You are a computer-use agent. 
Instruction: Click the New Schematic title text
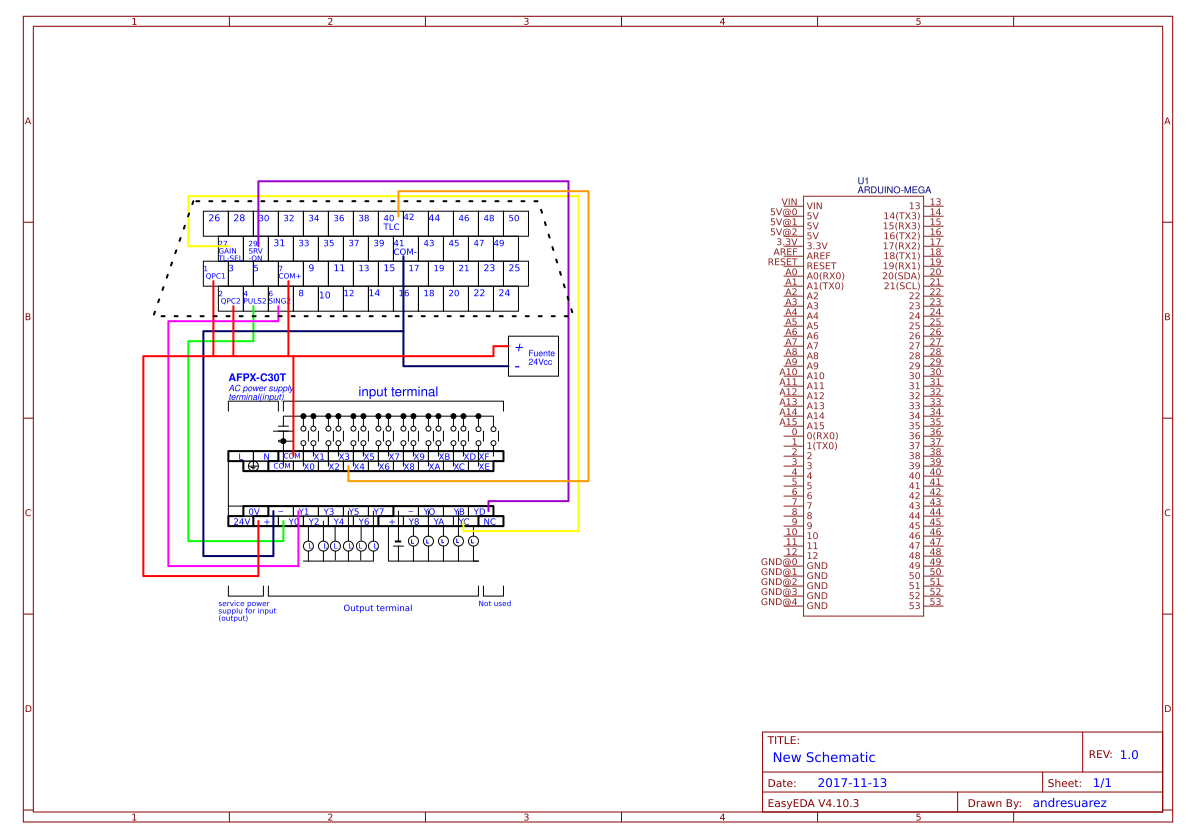[x=822, y=757]
